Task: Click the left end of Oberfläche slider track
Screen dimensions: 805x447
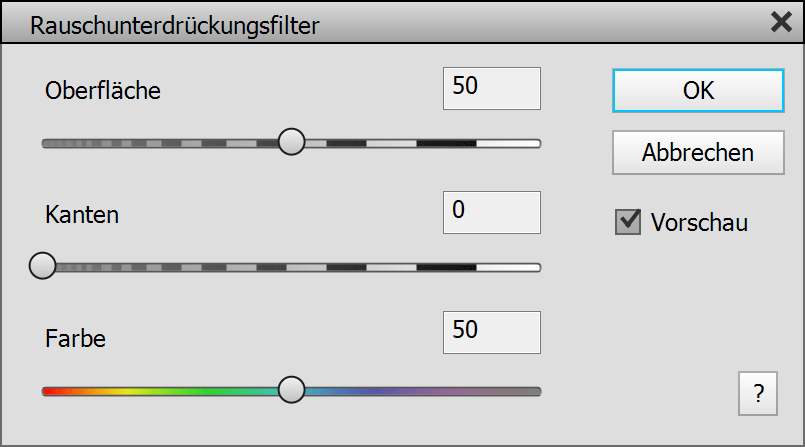Action: click(x=50, y=143)
